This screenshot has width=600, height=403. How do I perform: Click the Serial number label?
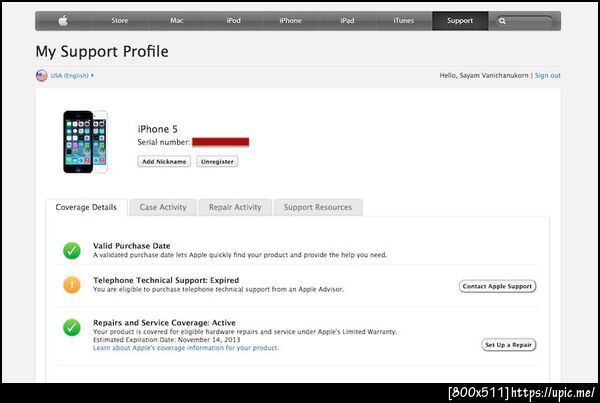point(164,142)
